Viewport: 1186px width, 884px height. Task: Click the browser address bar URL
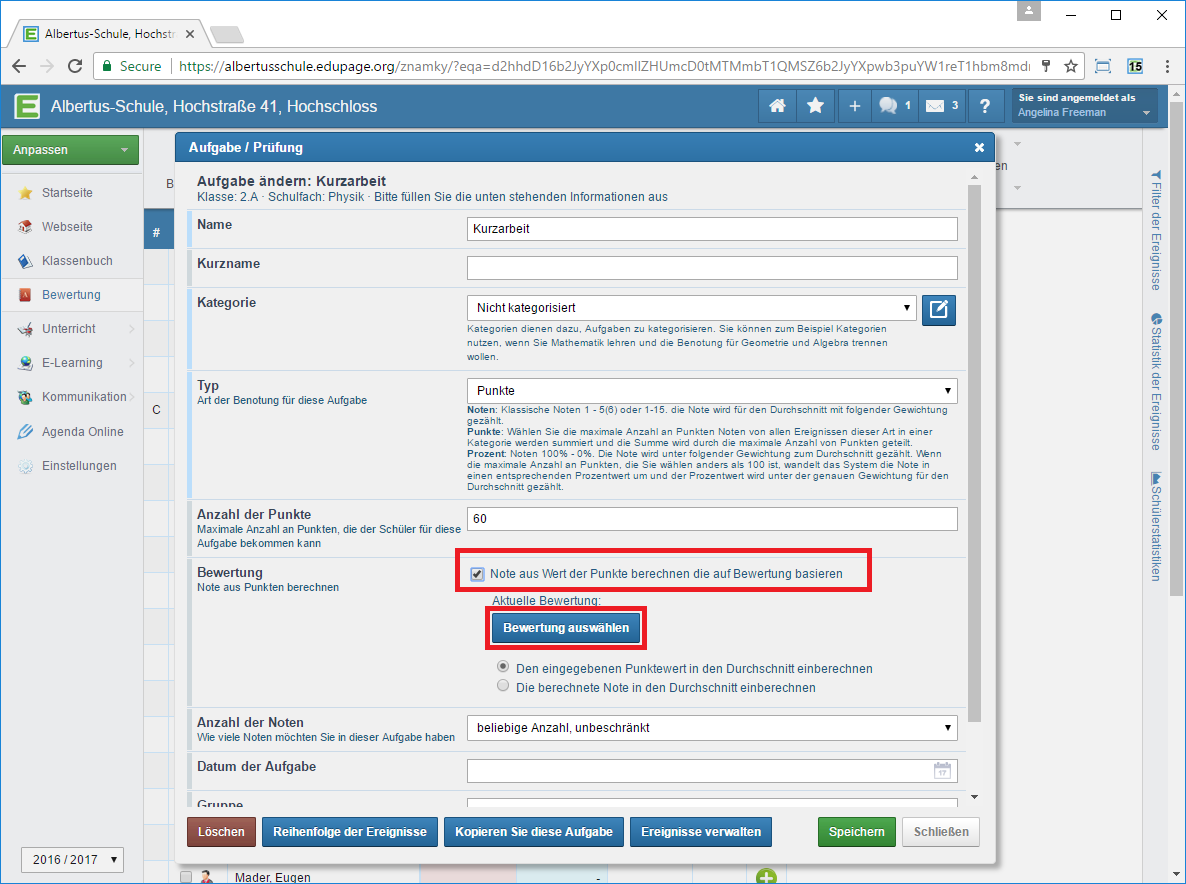[604, 67]
